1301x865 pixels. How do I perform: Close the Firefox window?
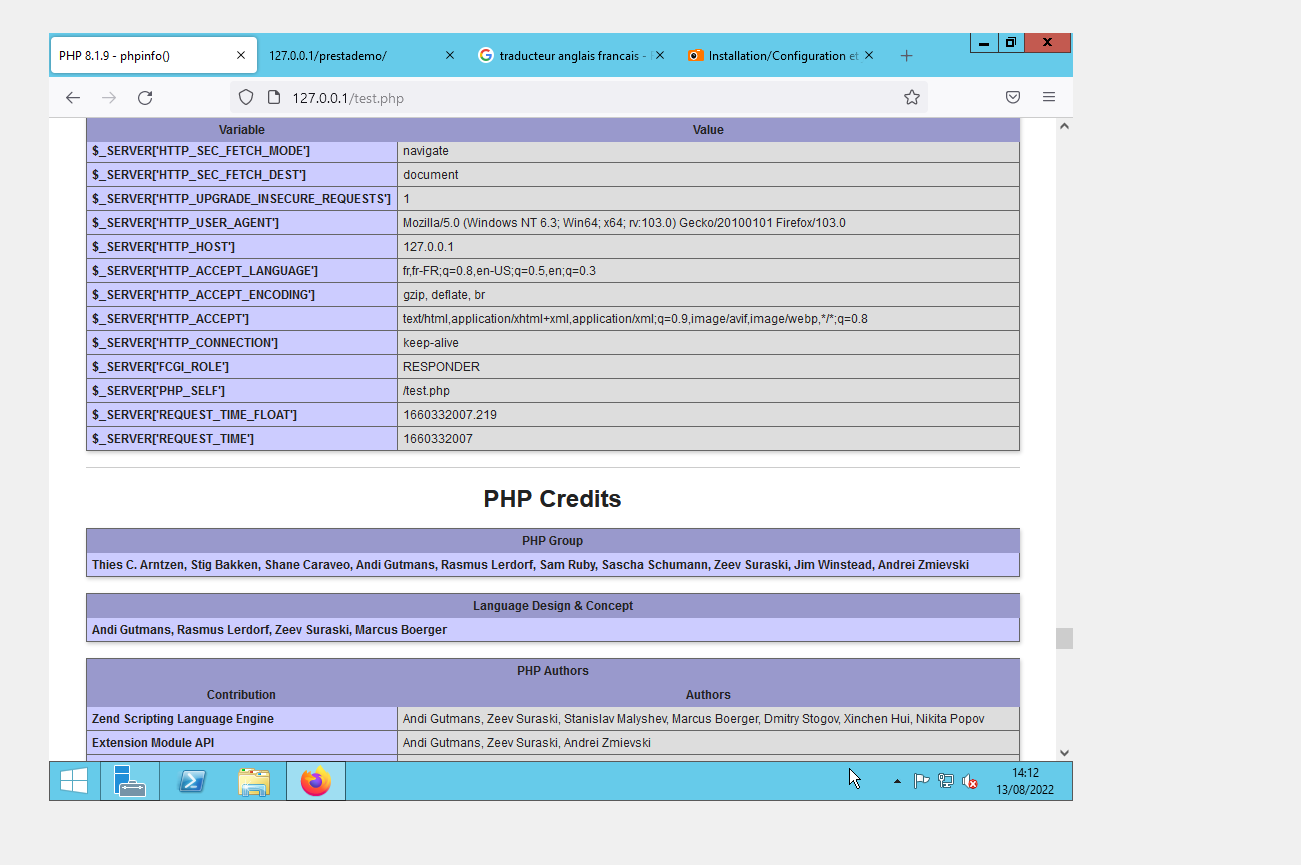point(1047,42)
